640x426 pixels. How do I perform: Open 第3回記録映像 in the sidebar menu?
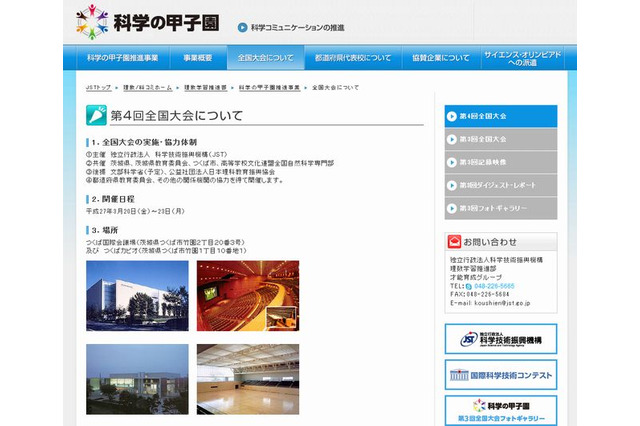(x=501, y=162)
